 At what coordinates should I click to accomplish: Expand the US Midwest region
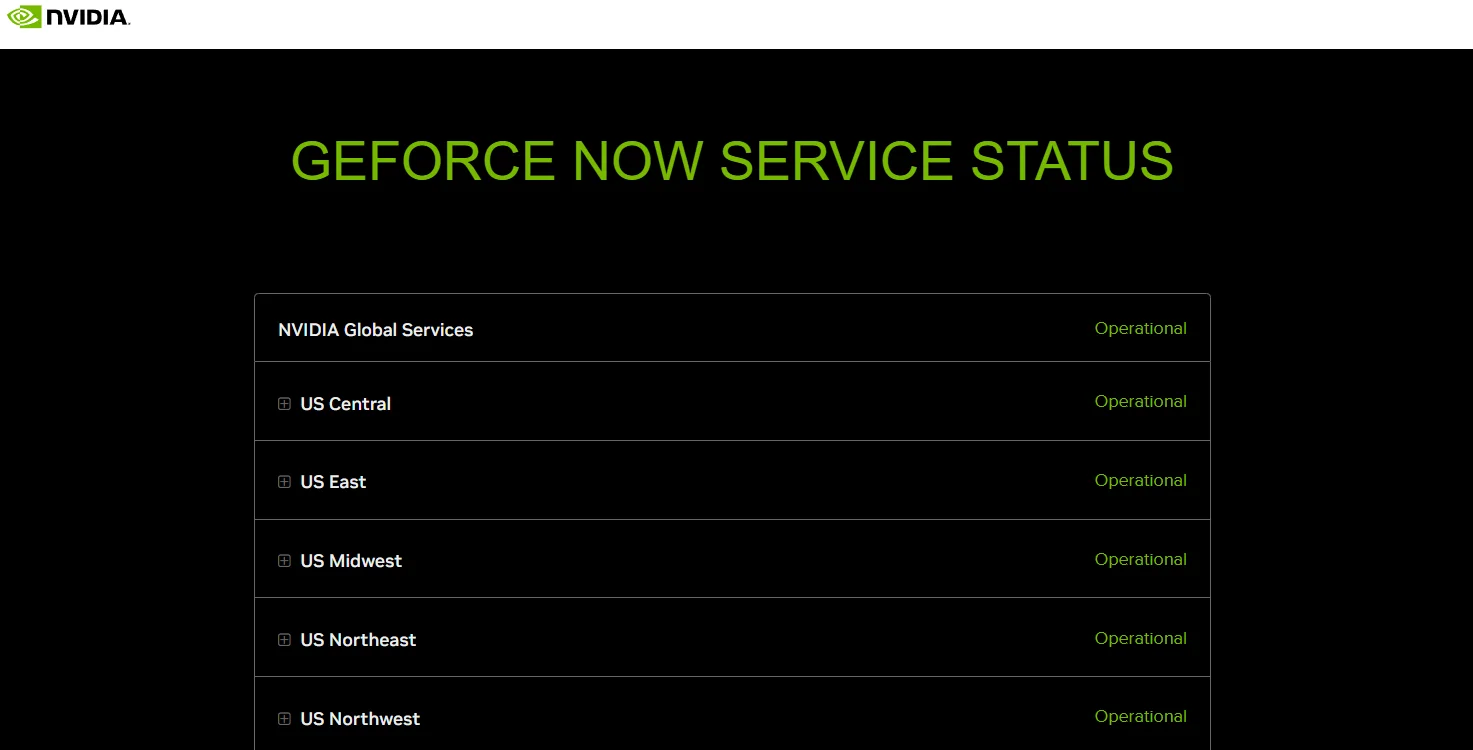click(284, 561)
